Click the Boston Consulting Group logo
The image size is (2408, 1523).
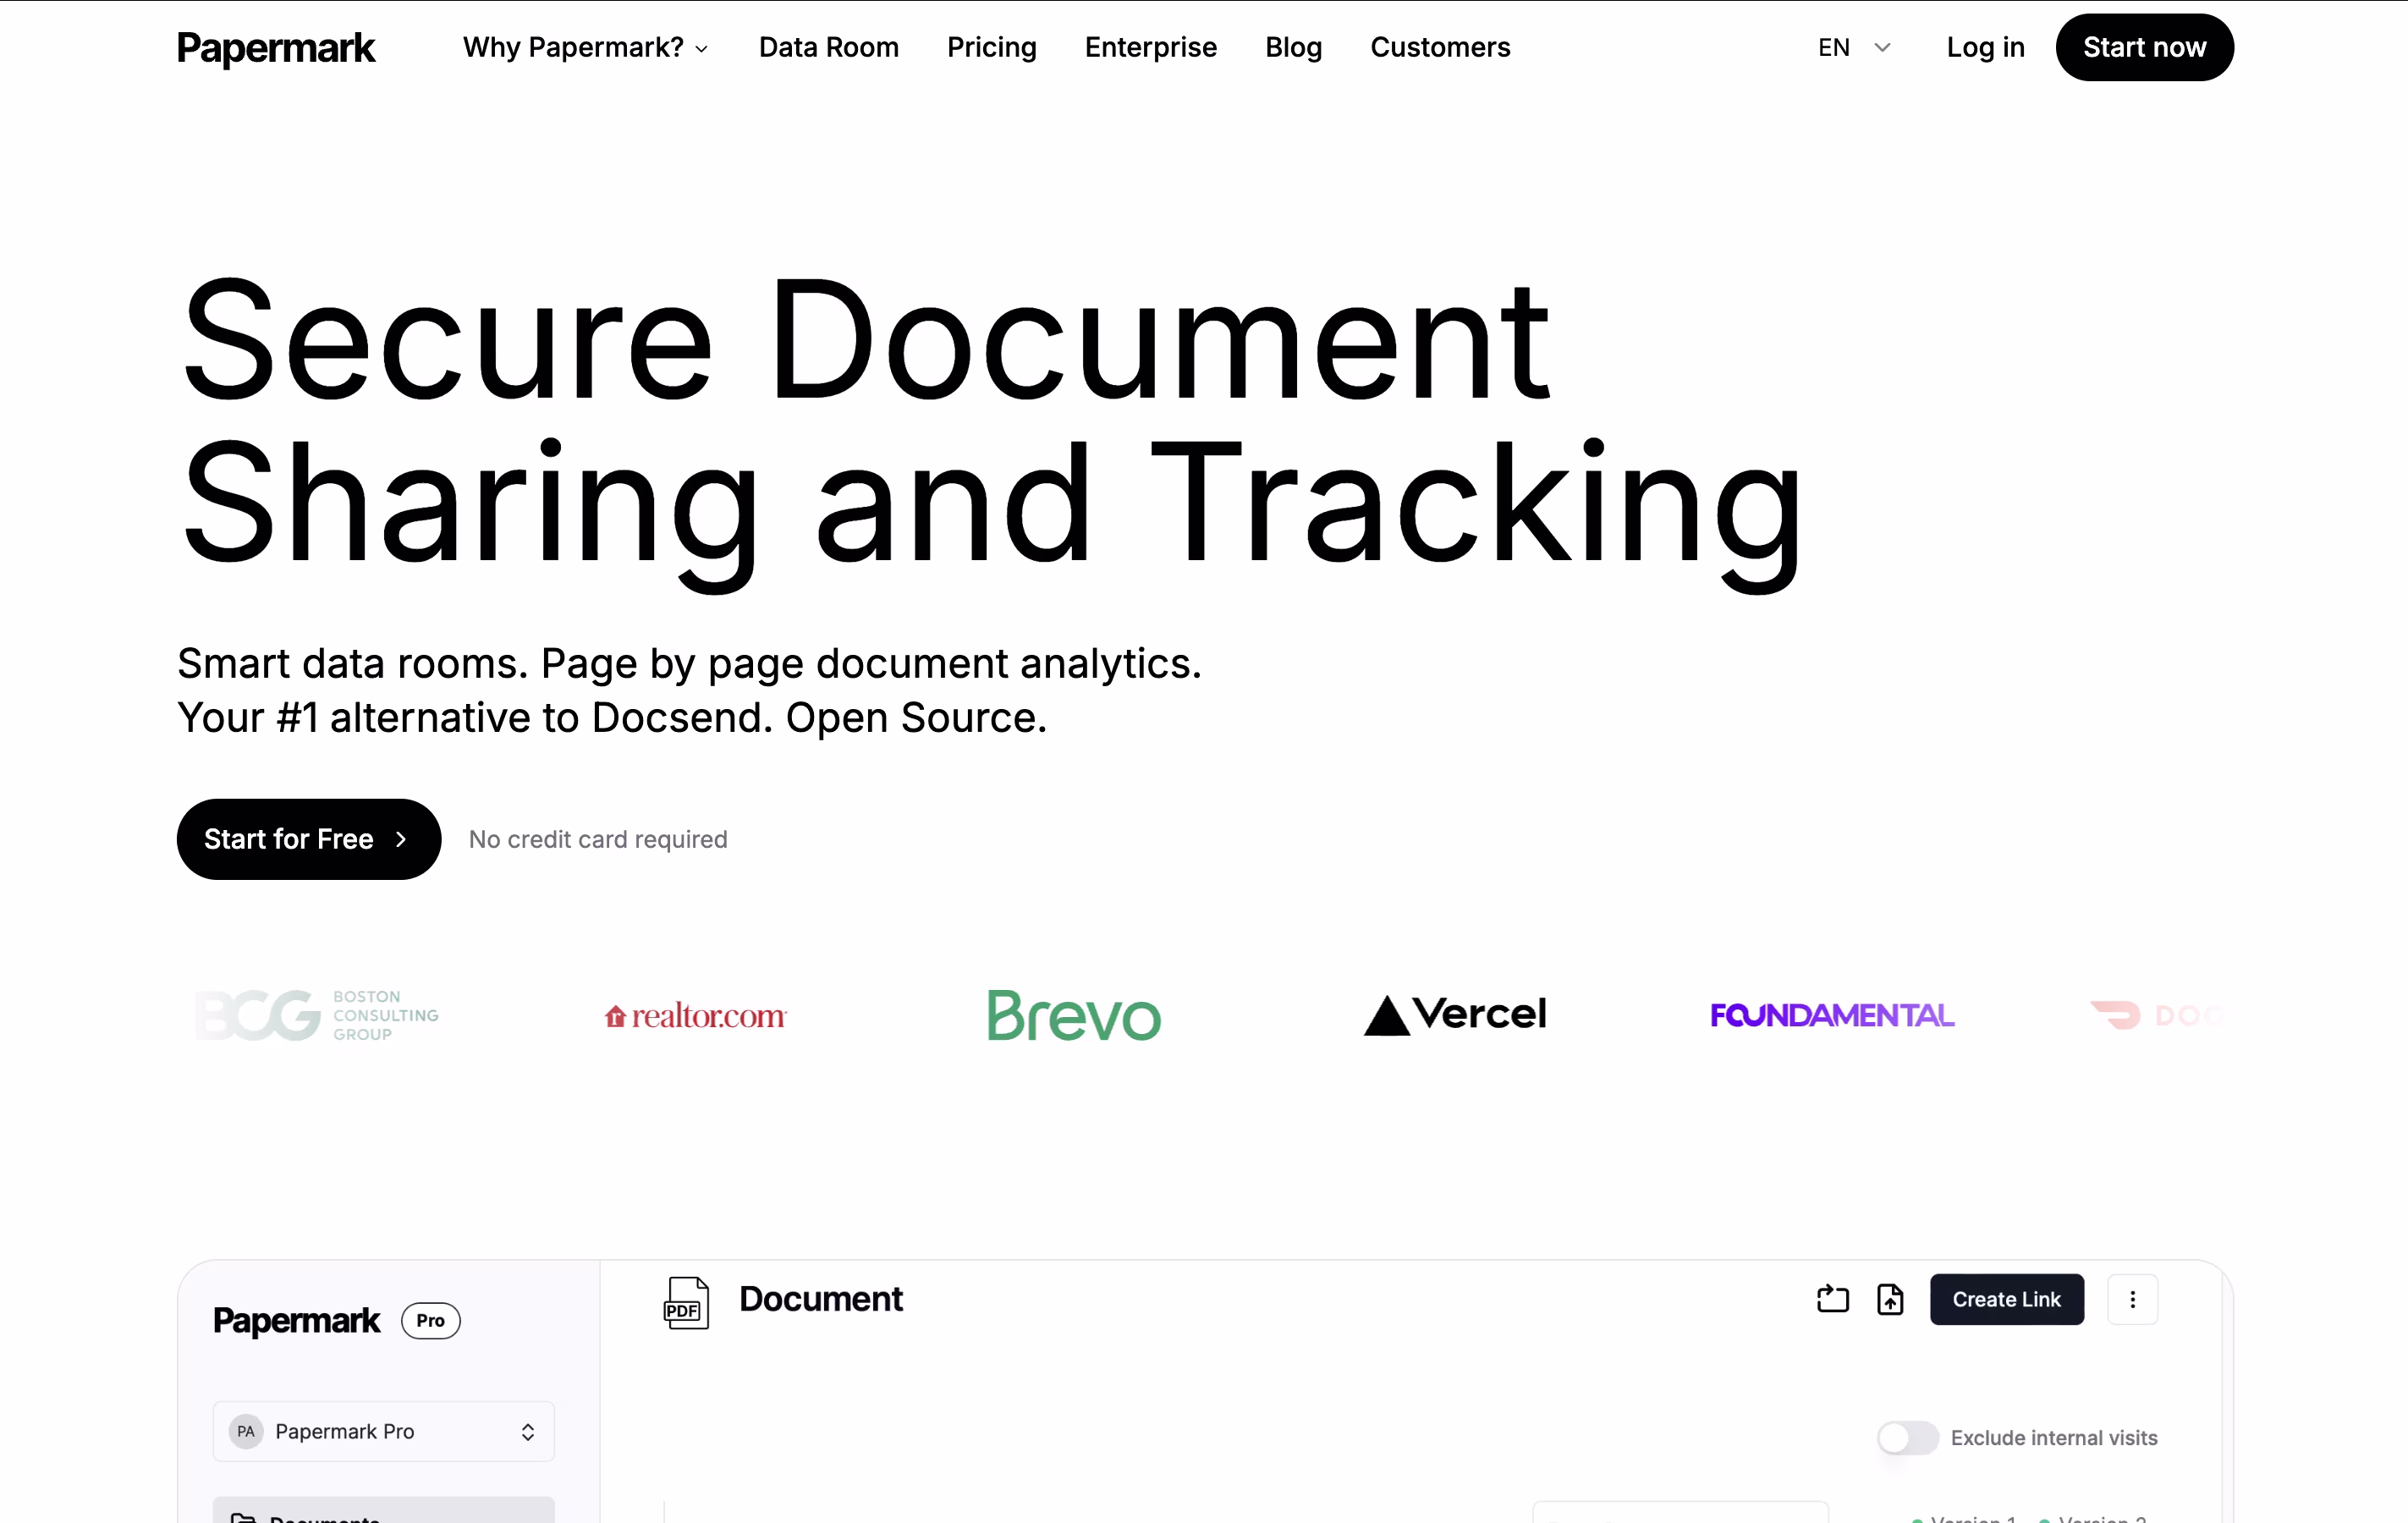[x=317, y=1015]
